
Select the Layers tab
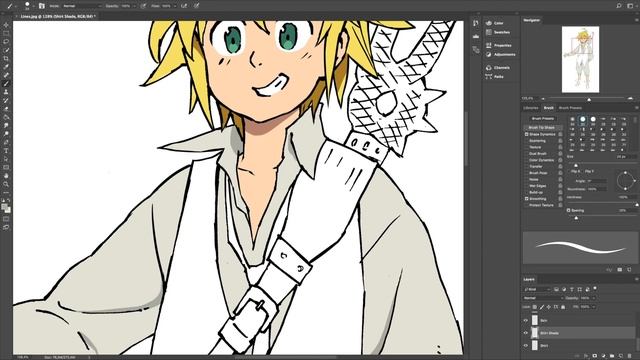click(x=529, y=280)
